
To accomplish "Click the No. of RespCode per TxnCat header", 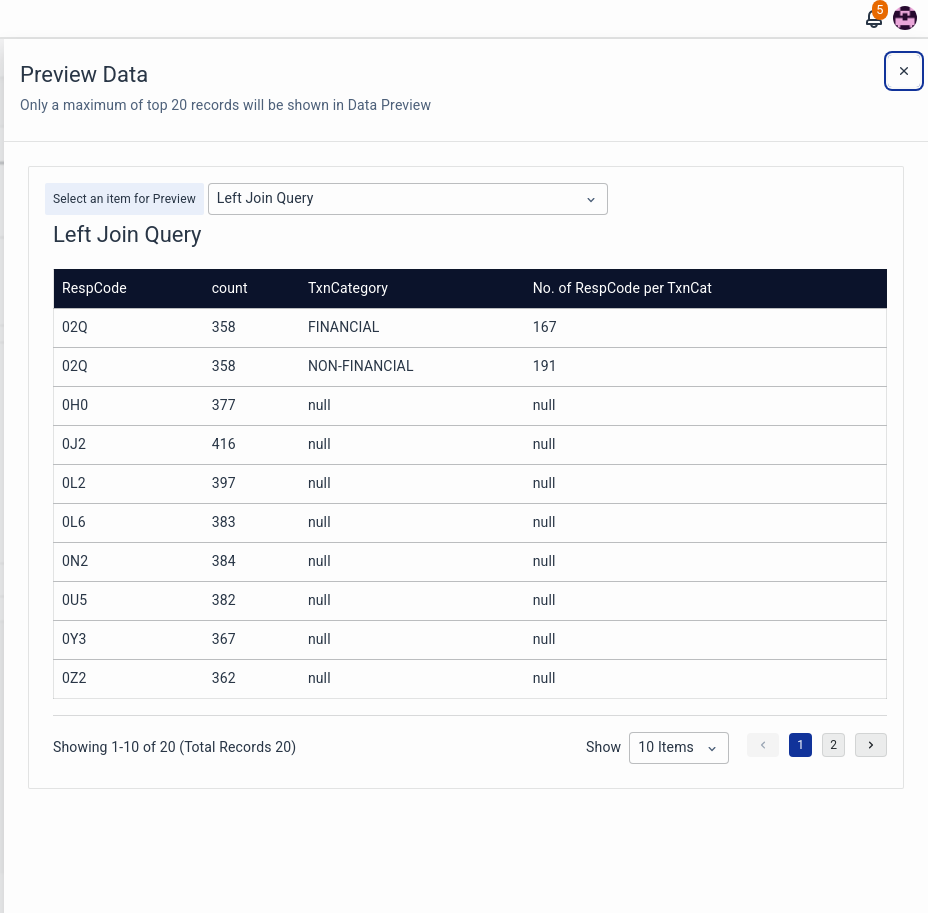I will click(622, 288).
